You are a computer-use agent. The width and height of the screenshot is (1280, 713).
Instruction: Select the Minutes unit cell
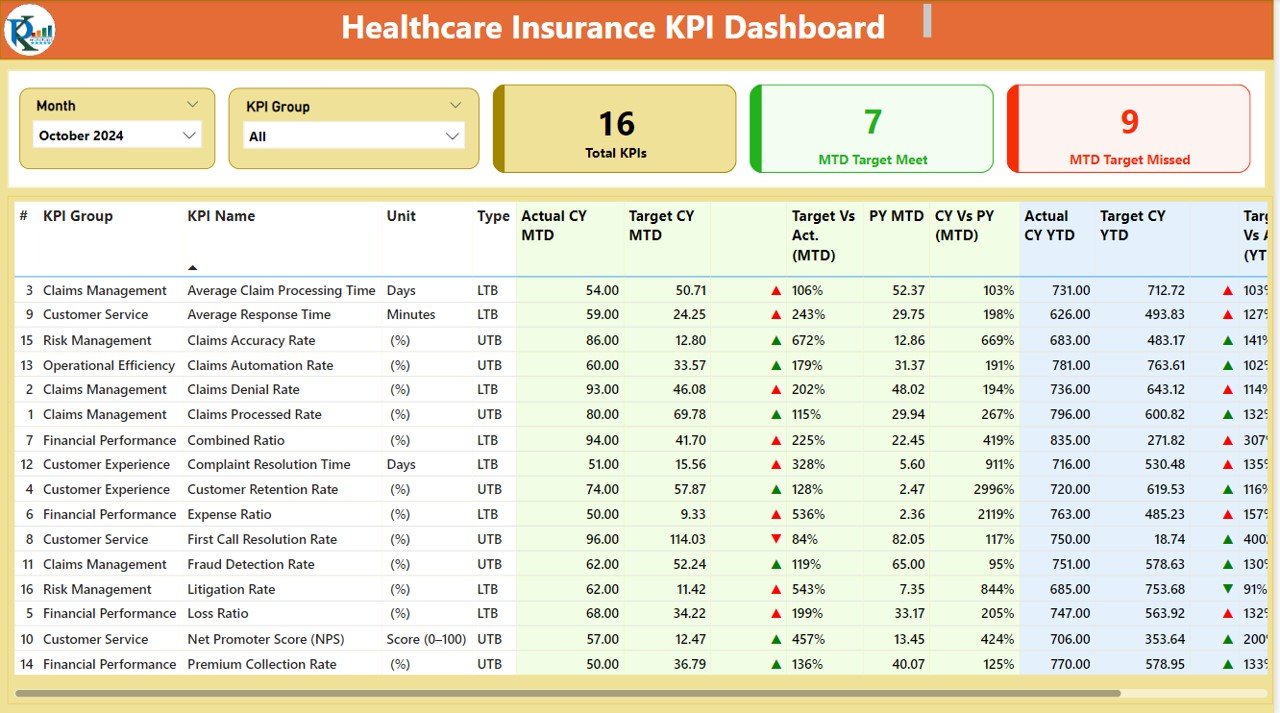[x=409, y=315]
